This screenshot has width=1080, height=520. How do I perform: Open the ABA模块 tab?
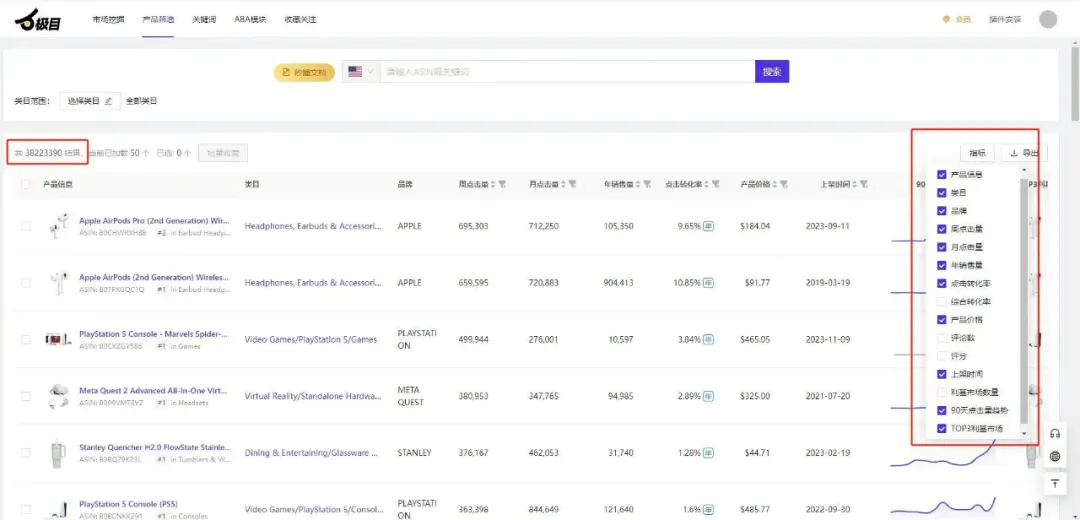[x=250, y=19]
